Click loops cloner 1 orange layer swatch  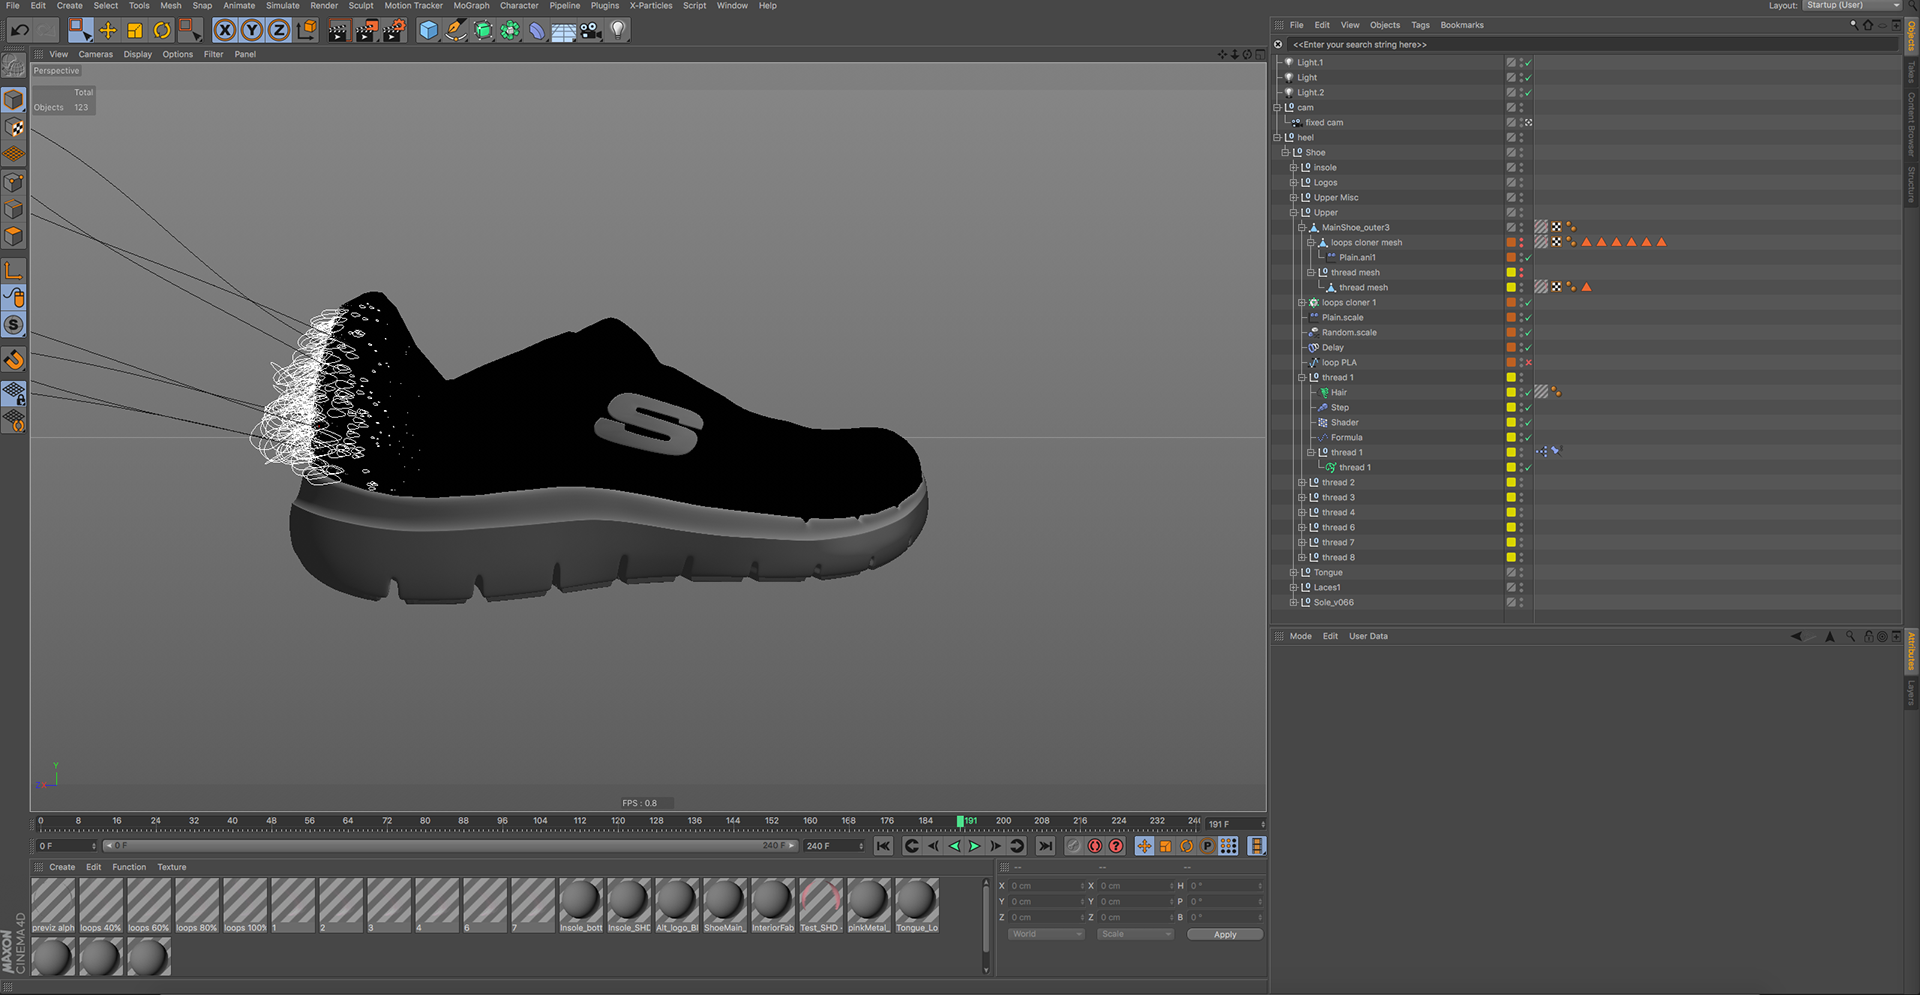1511,303
